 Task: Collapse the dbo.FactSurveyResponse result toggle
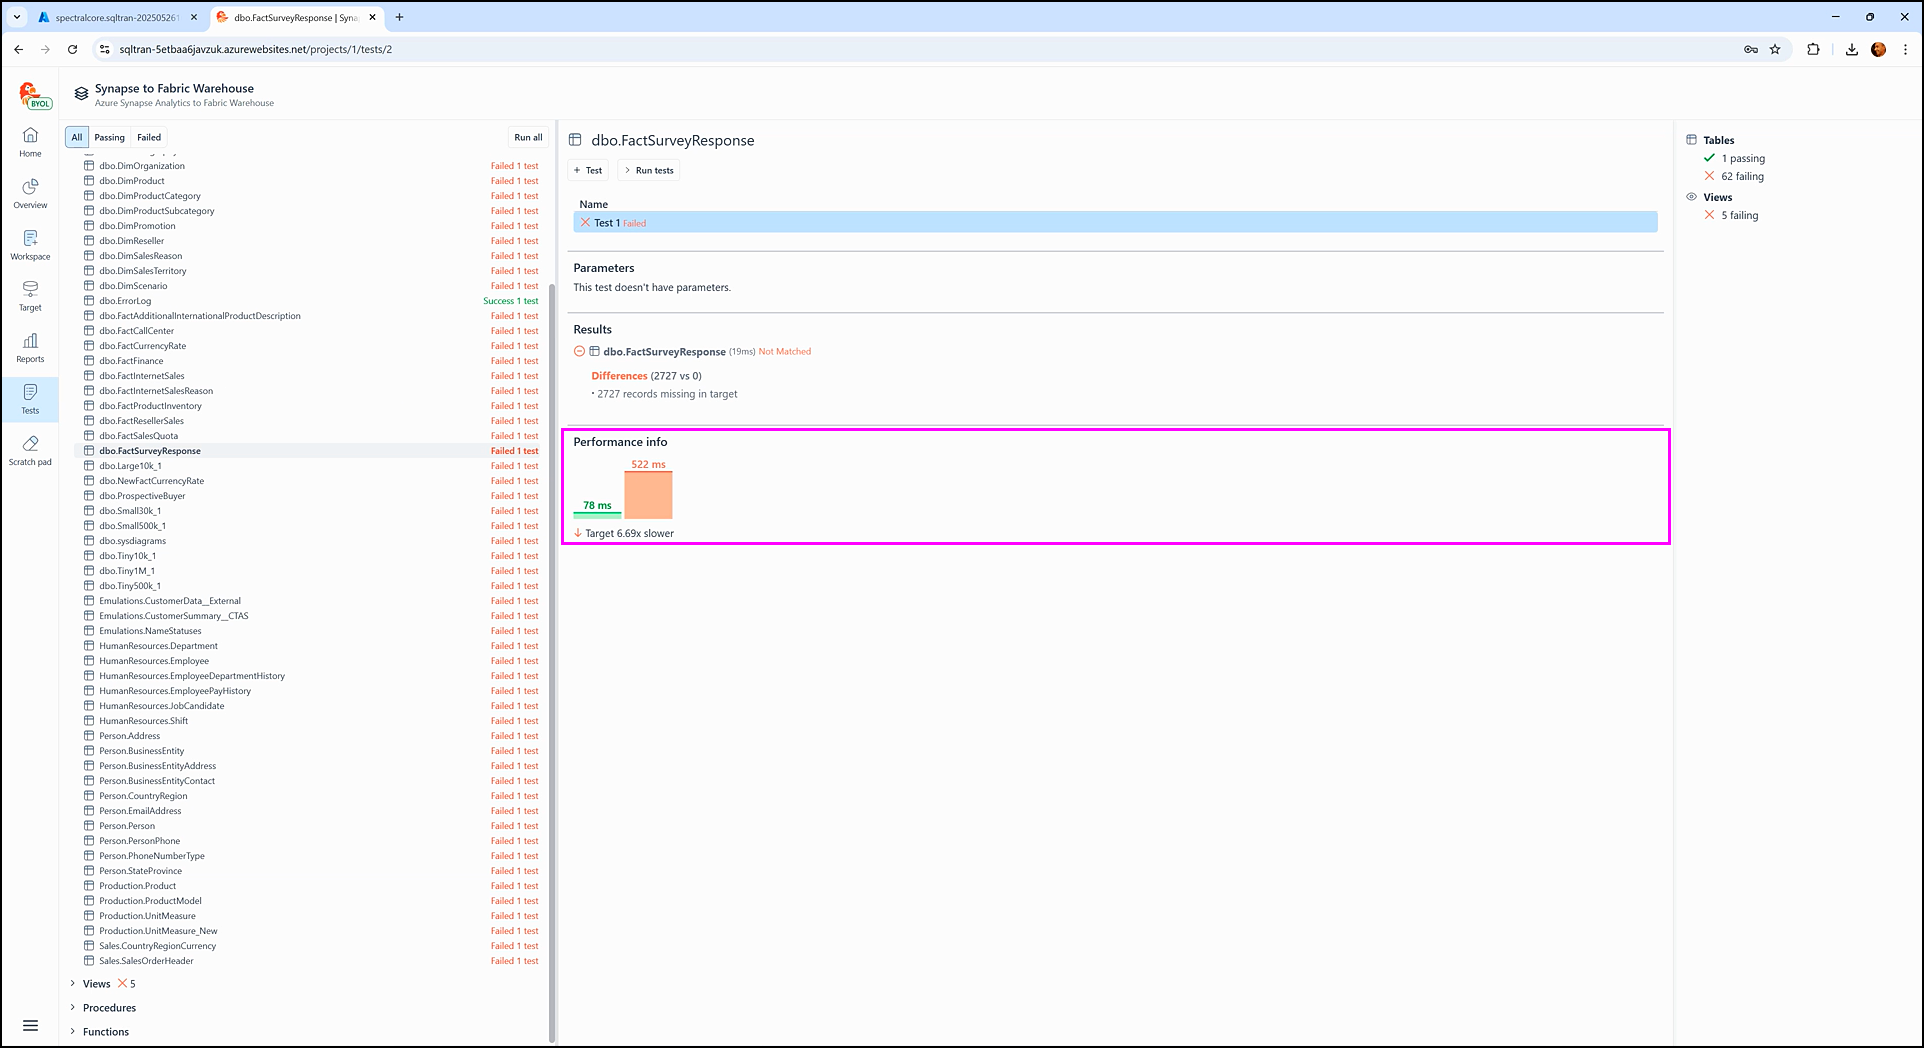[579, 351]
